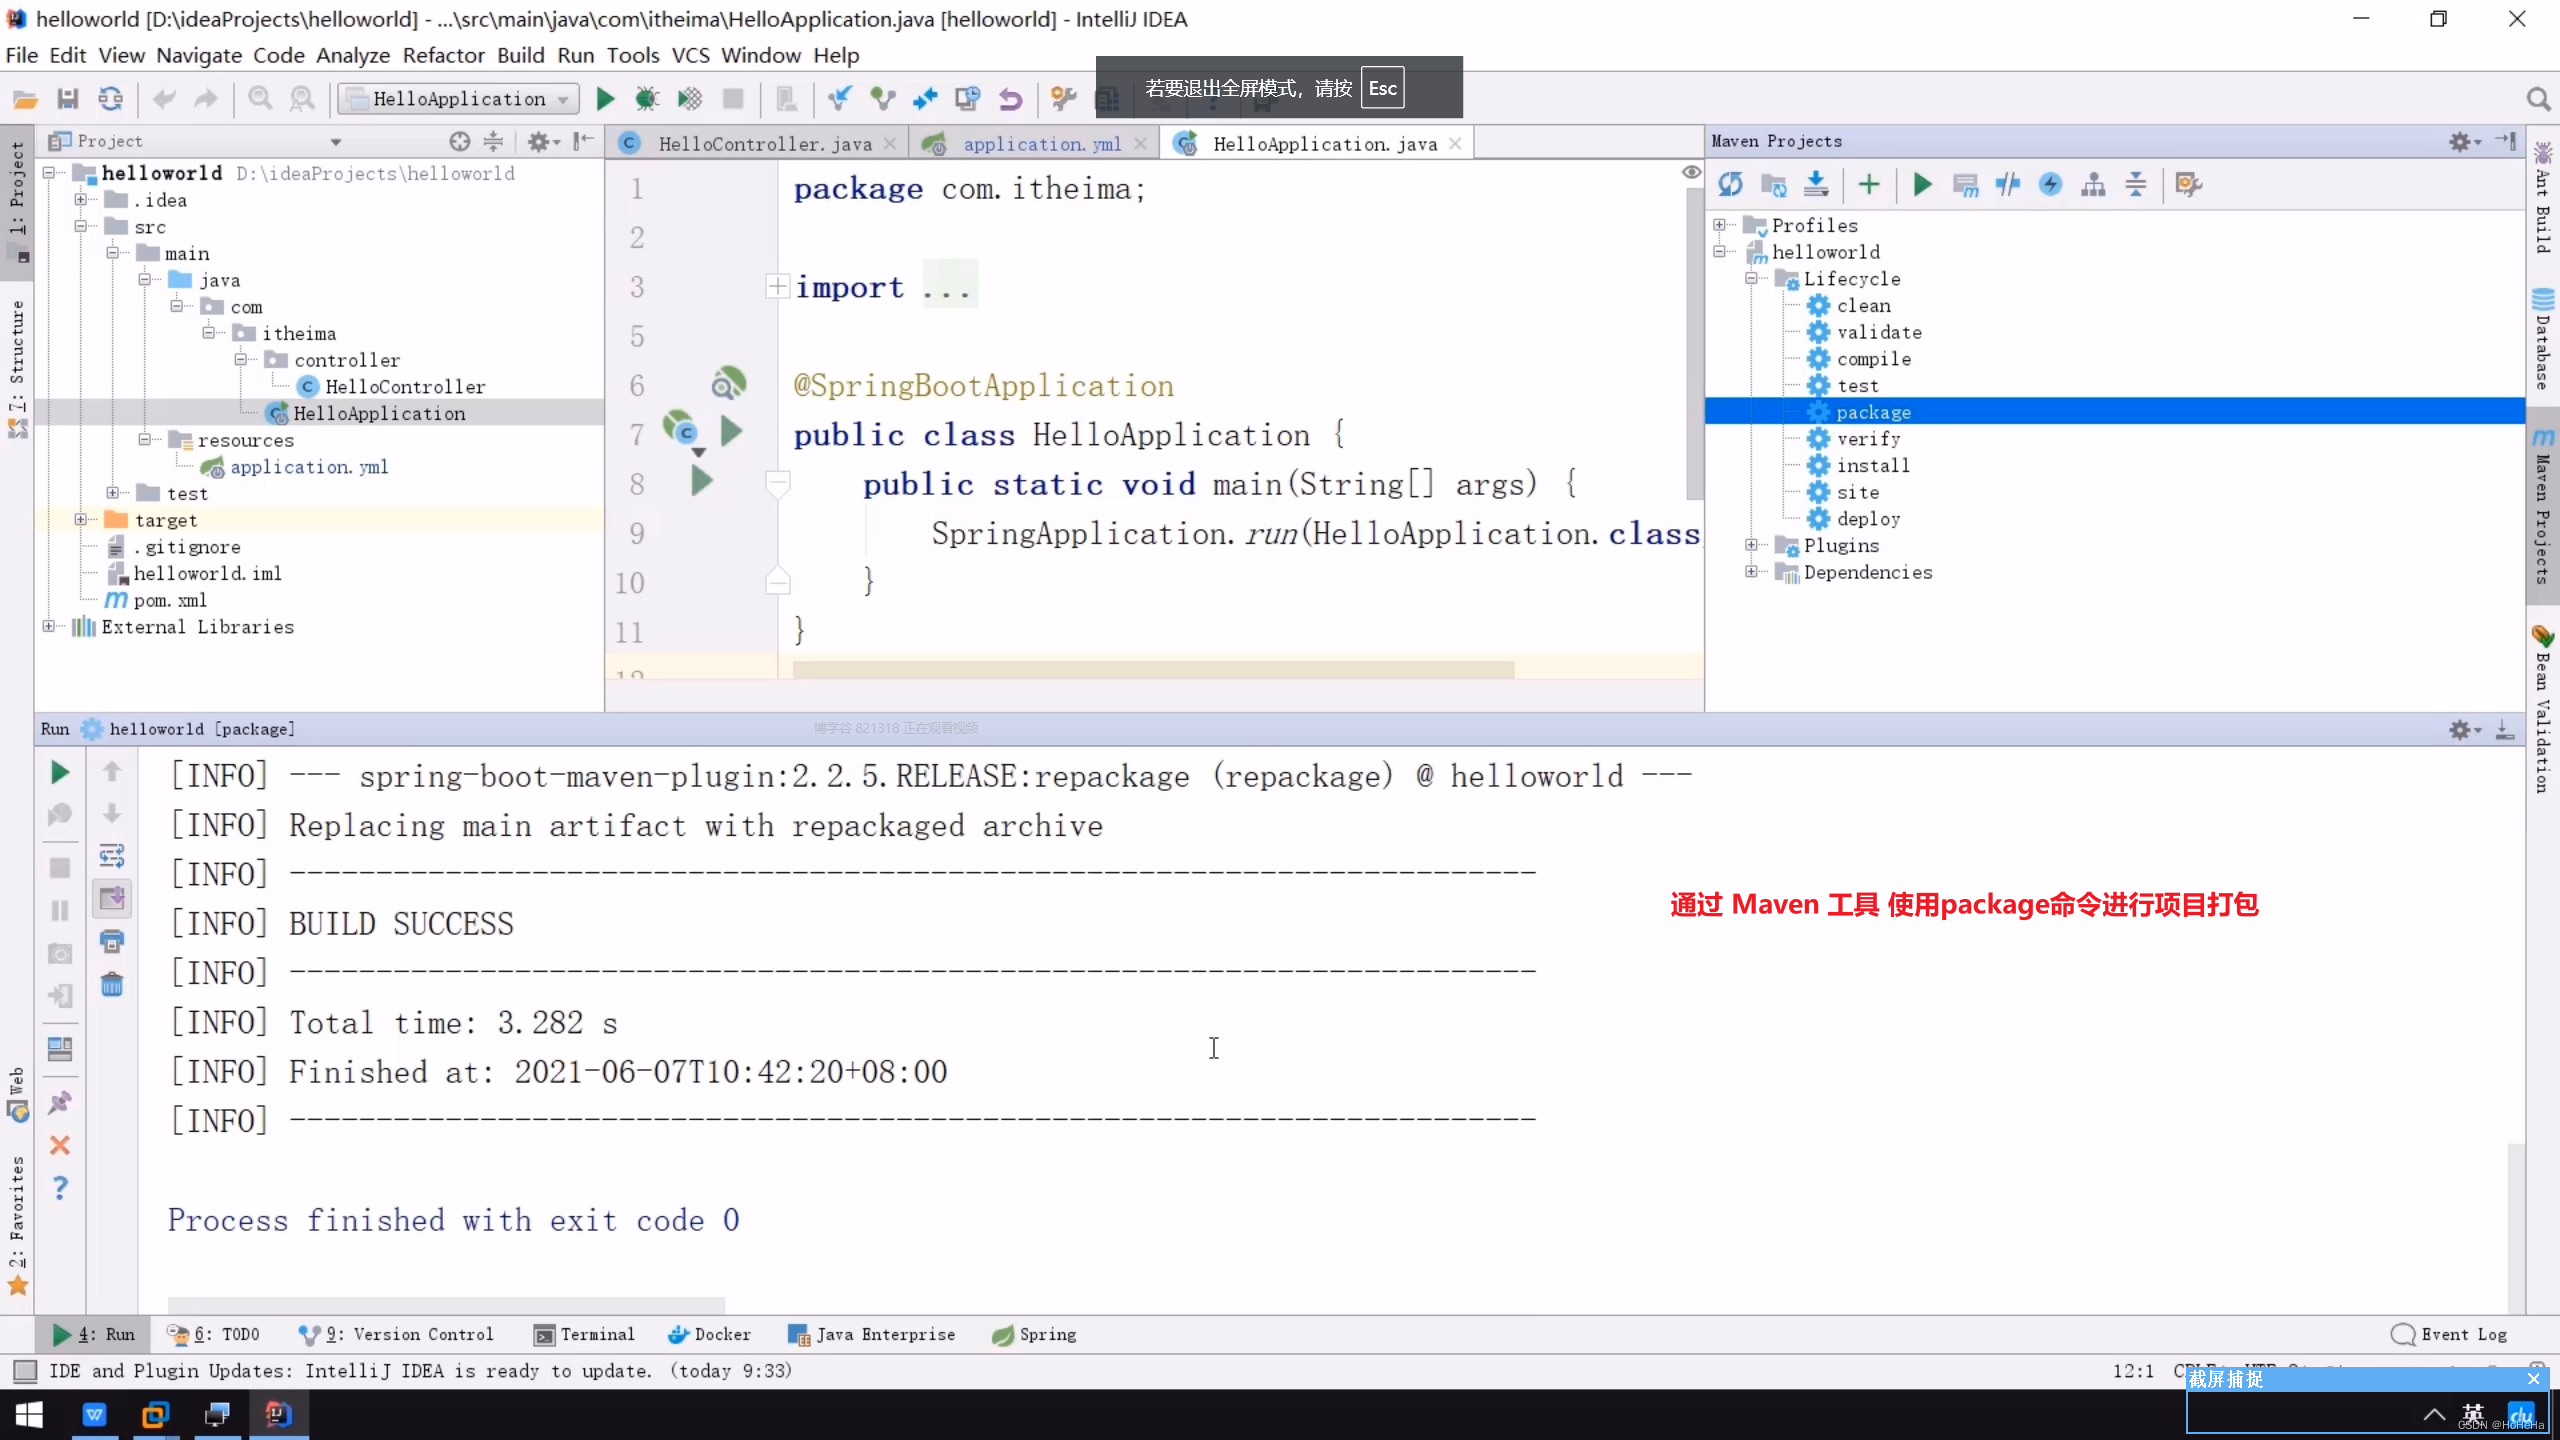Click the Run console horizontal scrollbar
The width and height of the screenshot is (2560, 1440).
(446, 1305)
